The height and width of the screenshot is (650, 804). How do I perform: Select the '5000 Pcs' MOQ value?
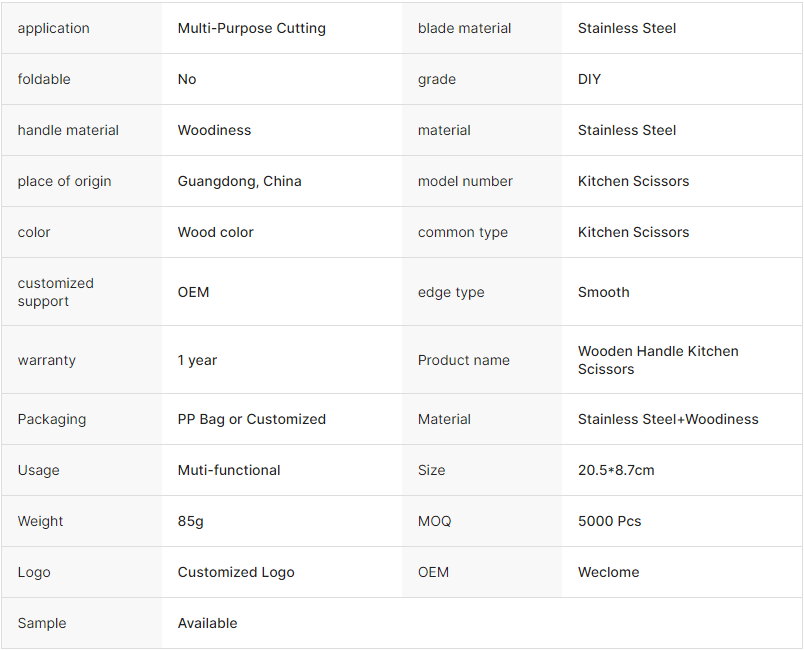pos(609,521)
